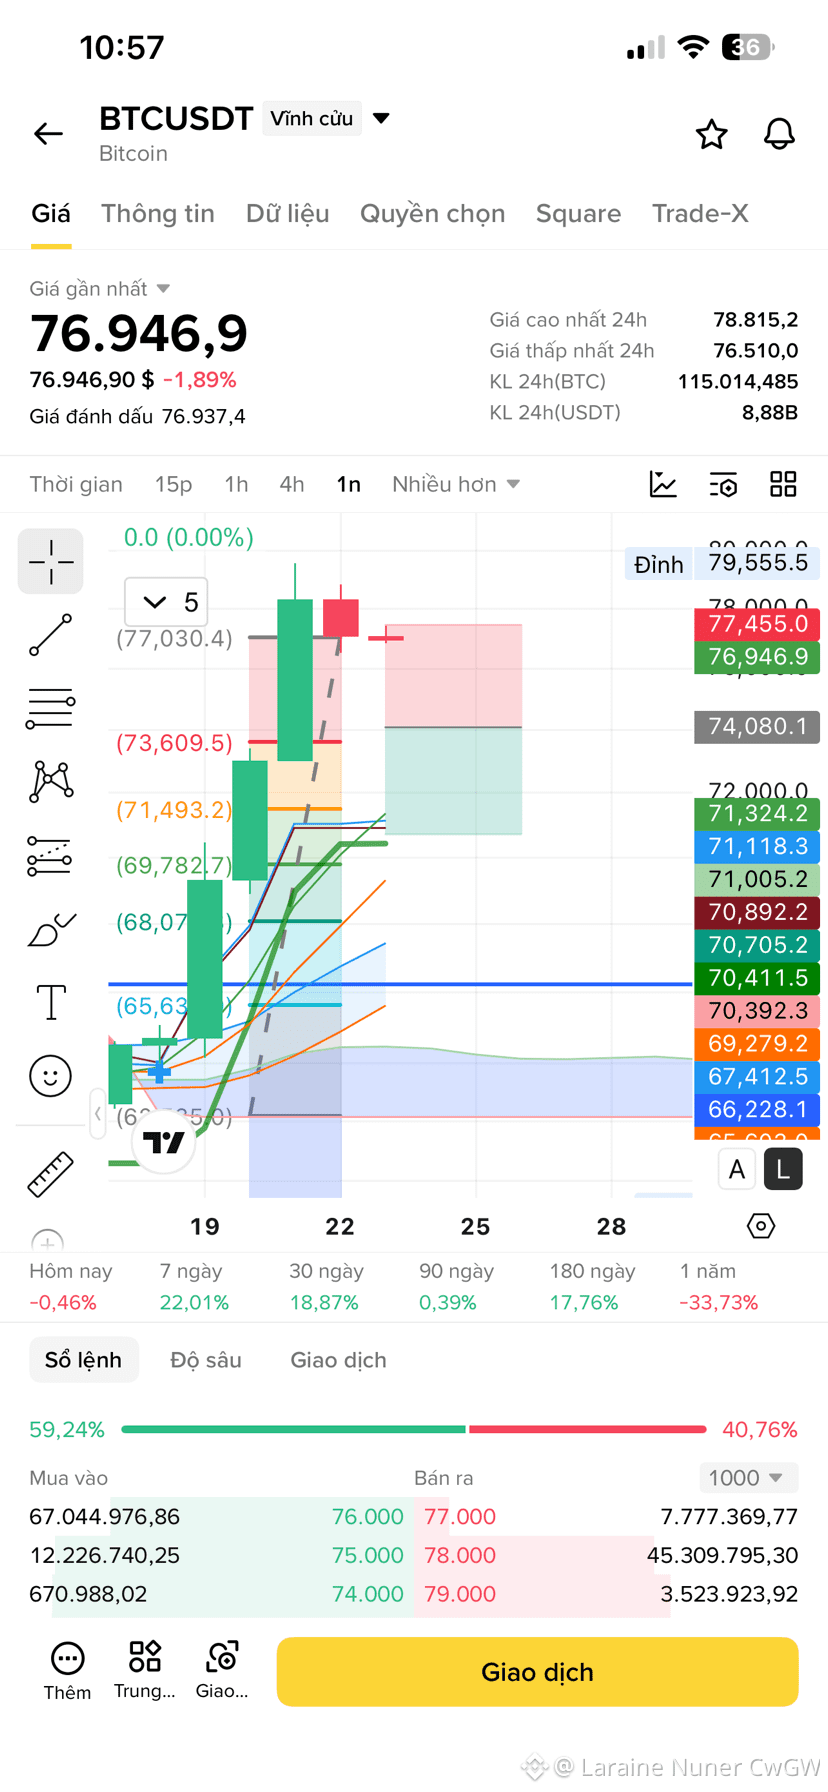The width and height of the screenshot is (828, 1792).
Task: Open chart axis settings hexagon icon
Action: tap(761, 1226)
